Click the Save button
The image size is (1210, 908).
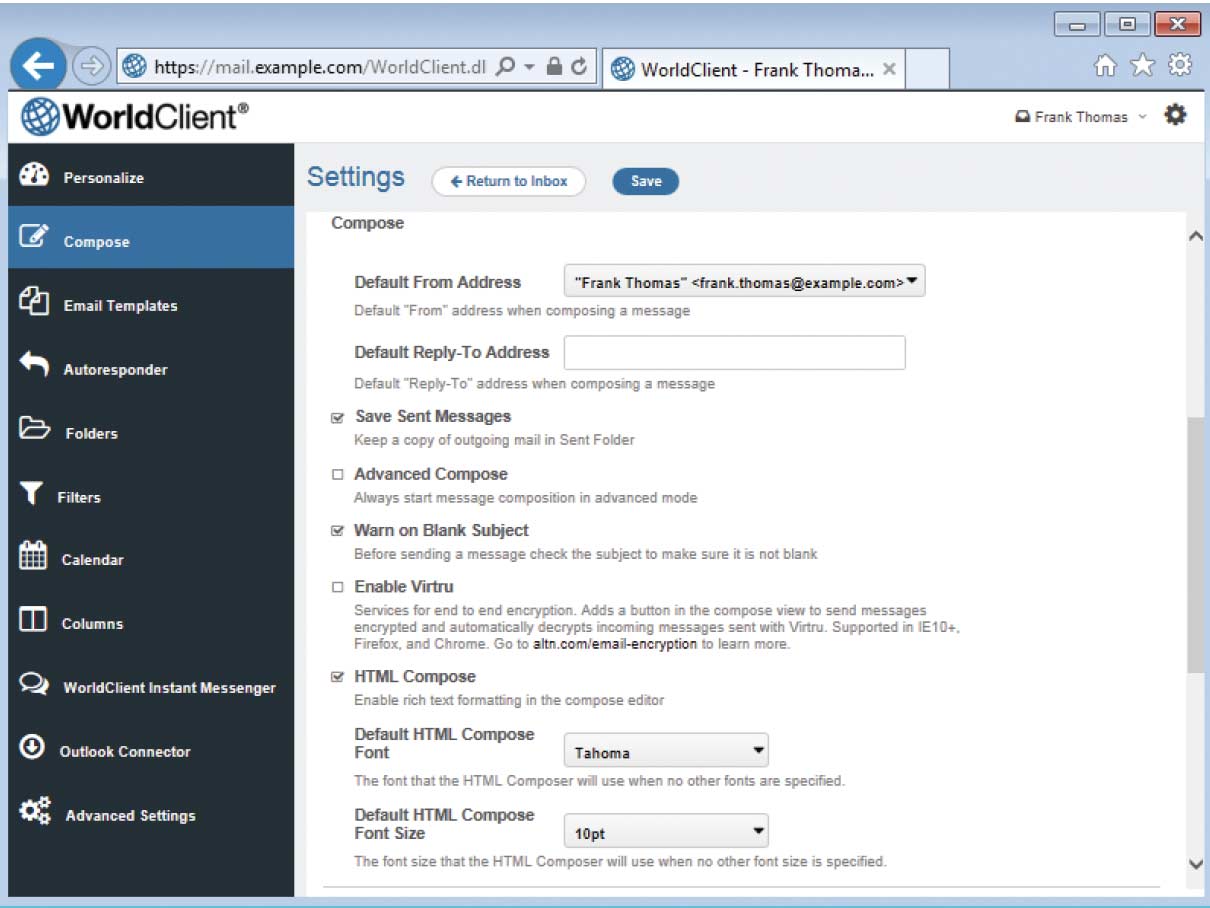point(646,181)
